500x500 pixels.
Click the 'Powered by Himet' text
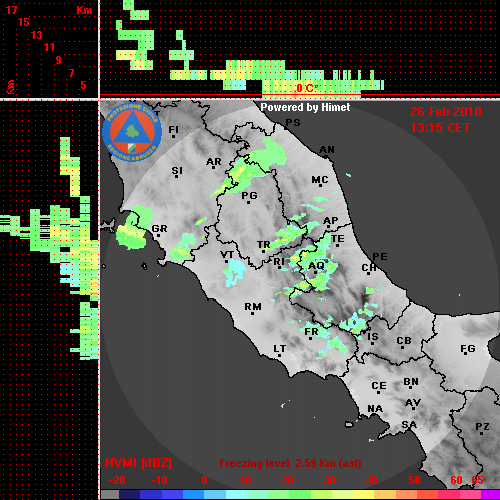305,107
